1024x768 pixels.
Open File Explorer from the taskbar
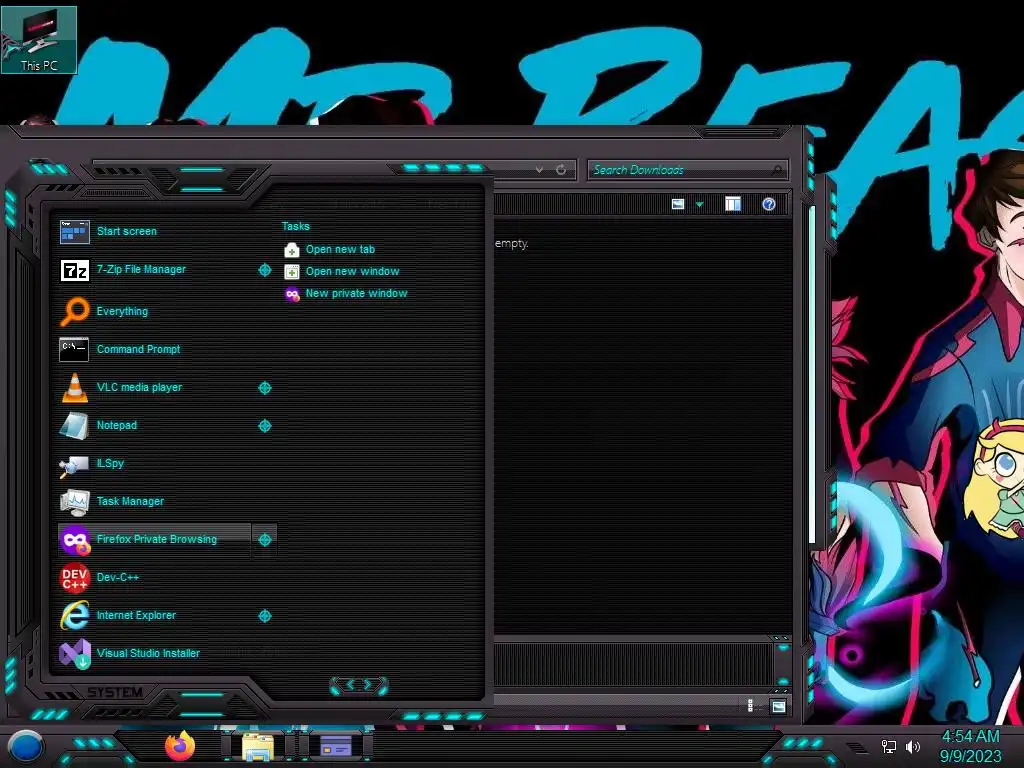[x=258, y=746]
